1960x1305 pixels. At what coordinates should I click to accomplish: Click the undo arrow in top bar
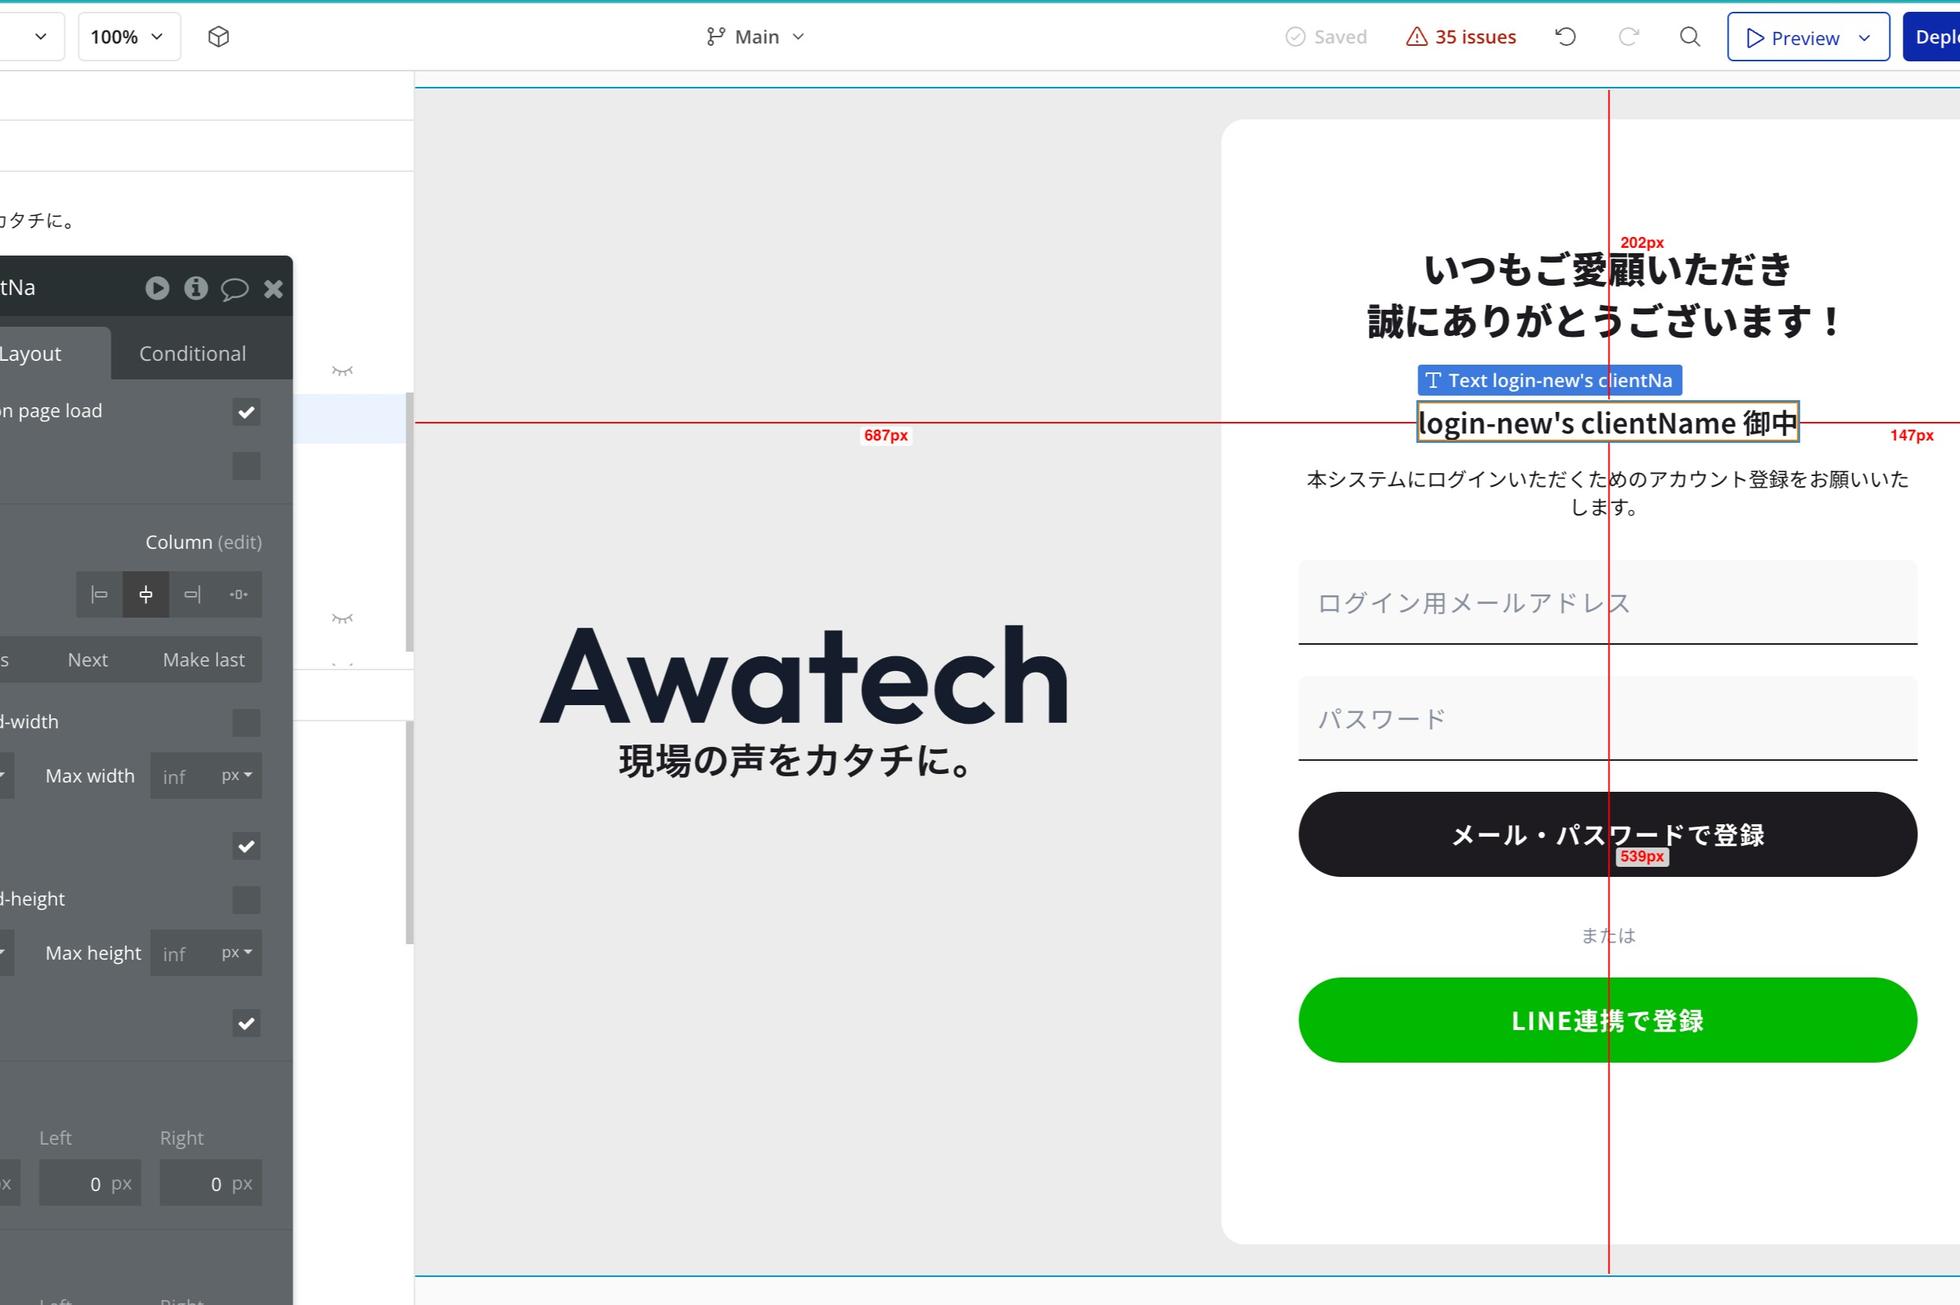pyautogui.click(x=1566, y=37)
